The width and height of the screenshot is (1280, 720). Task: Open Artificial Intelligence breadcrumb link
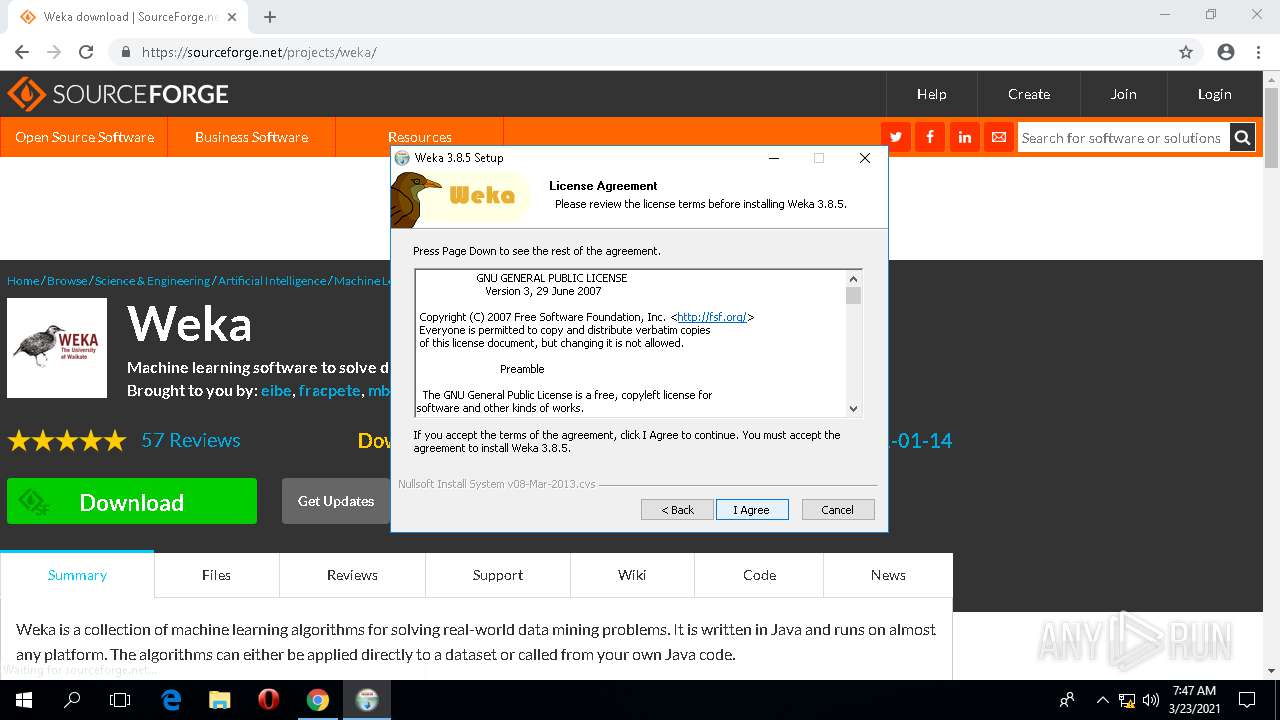pos(272,281)
